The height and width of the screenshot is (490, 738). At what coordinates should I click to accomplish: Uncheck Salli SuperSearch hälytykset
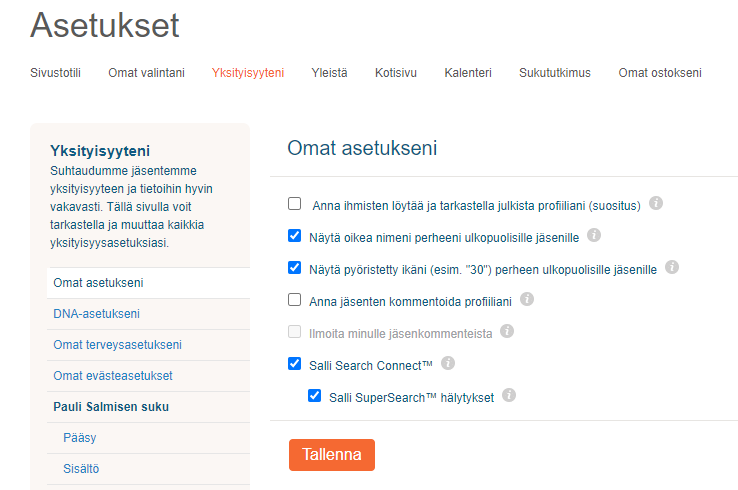point(314,395)
